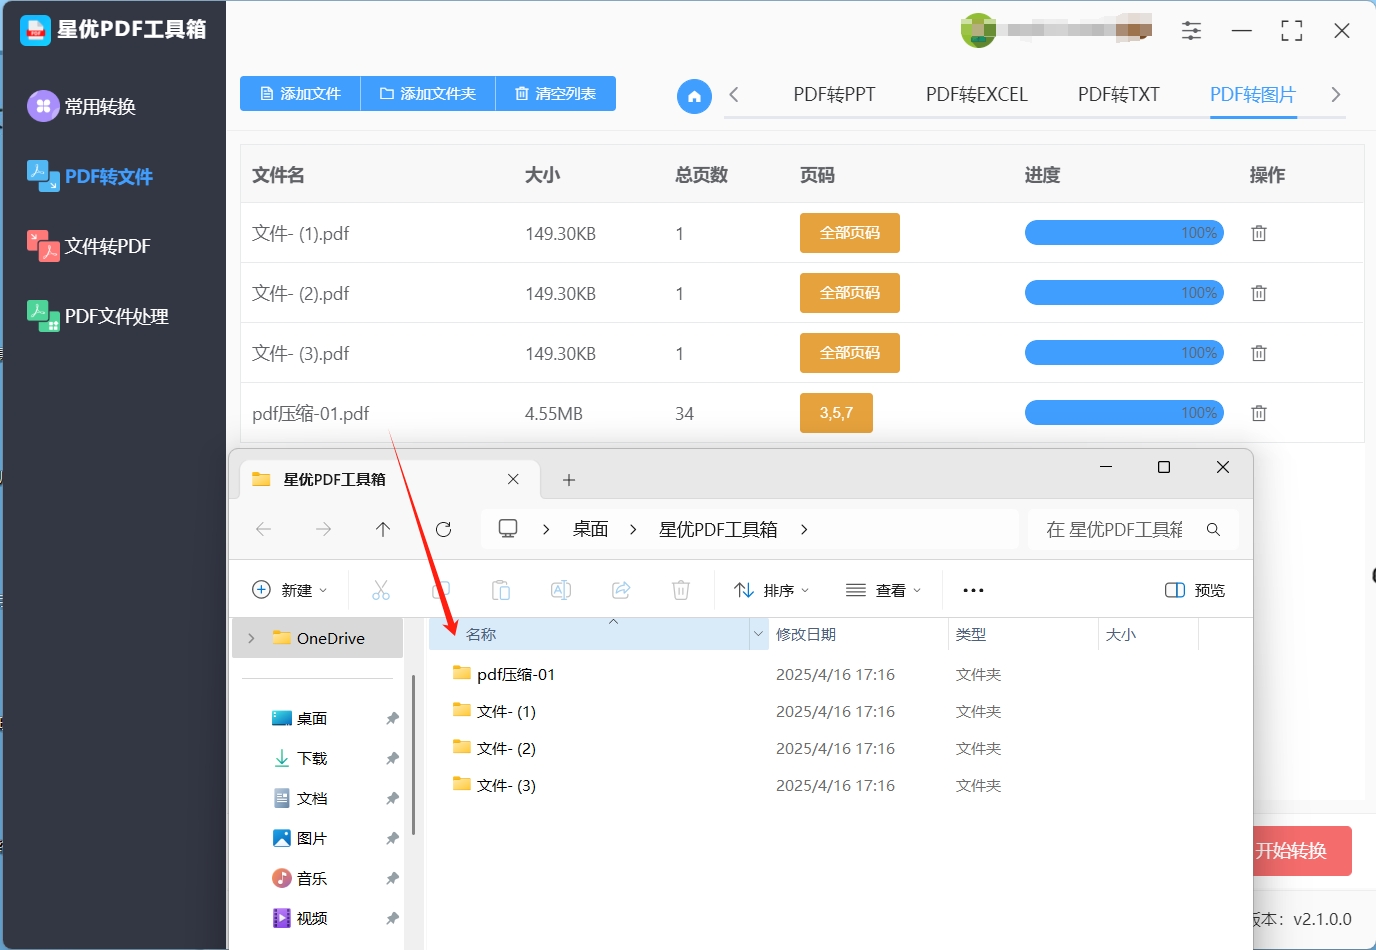Click the 桌面 breadcrumb in address bar
The image size is (1376, 950).
coord(590,529)
